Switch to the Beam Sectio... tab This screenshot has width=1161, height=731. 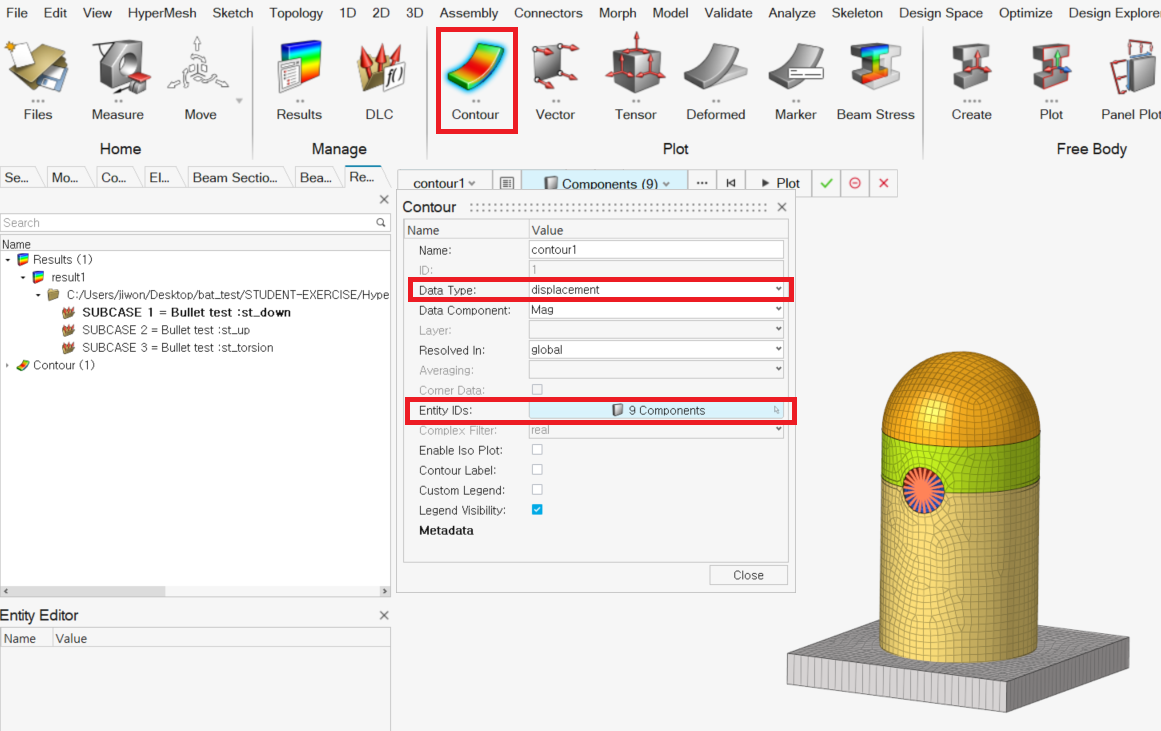[235, 177]
